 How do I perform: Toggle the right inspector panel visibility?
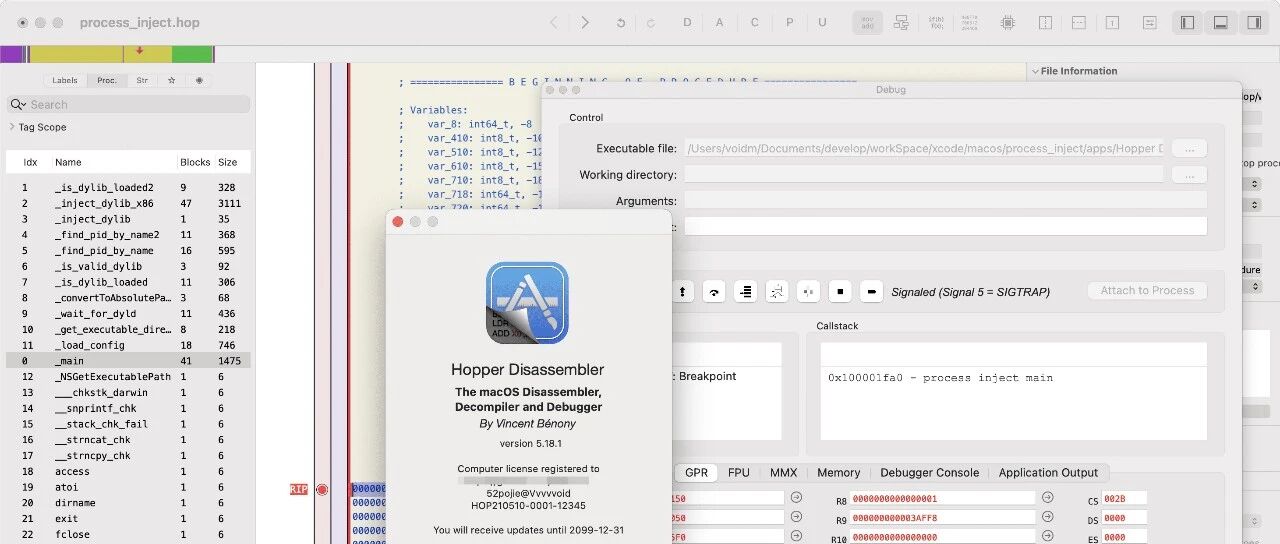click(x=1253, y=22)
